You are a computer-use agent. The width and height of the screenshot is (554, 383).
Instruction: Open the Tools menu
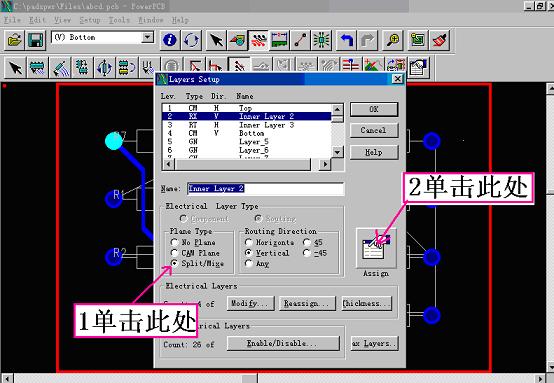coord(119,20)
